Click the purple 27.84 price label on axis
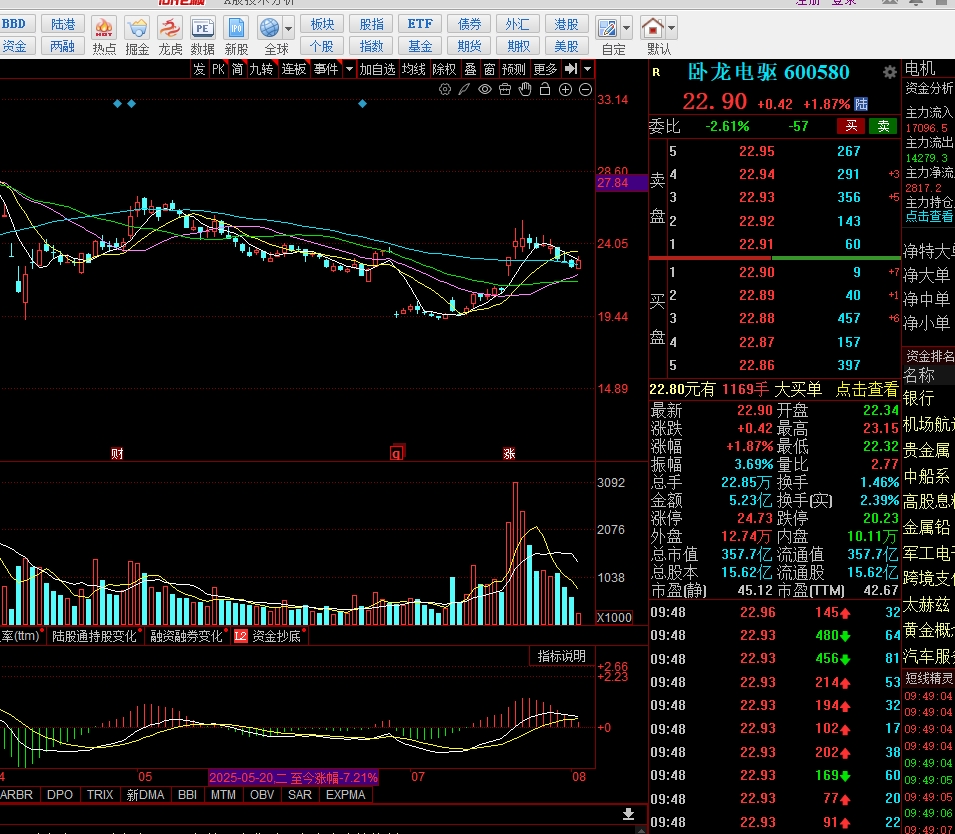Screen dimensions: 955x834 point(621,183)
